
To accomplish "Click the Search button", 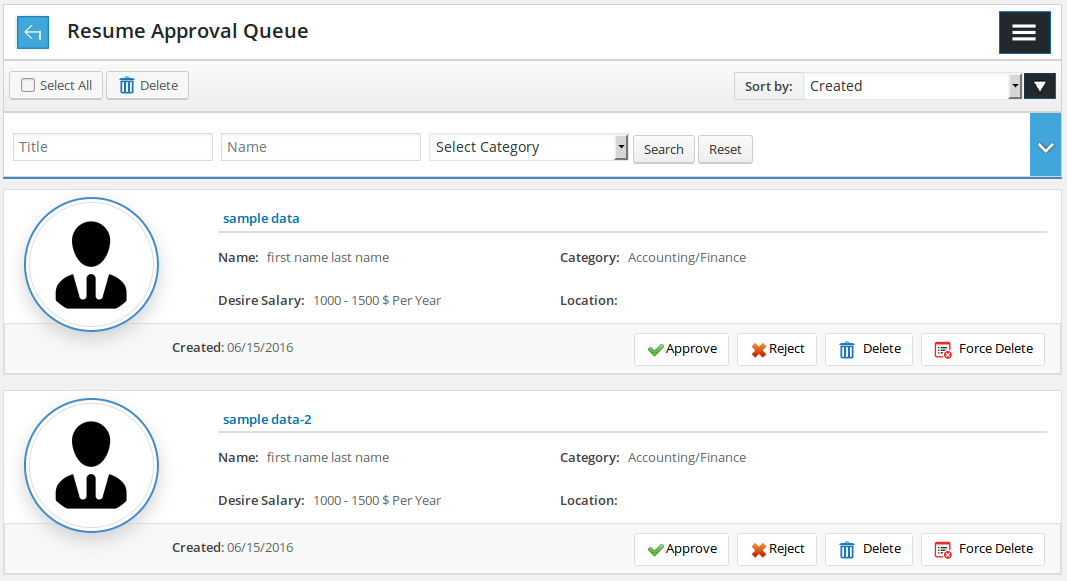I will tap(663, 150).
